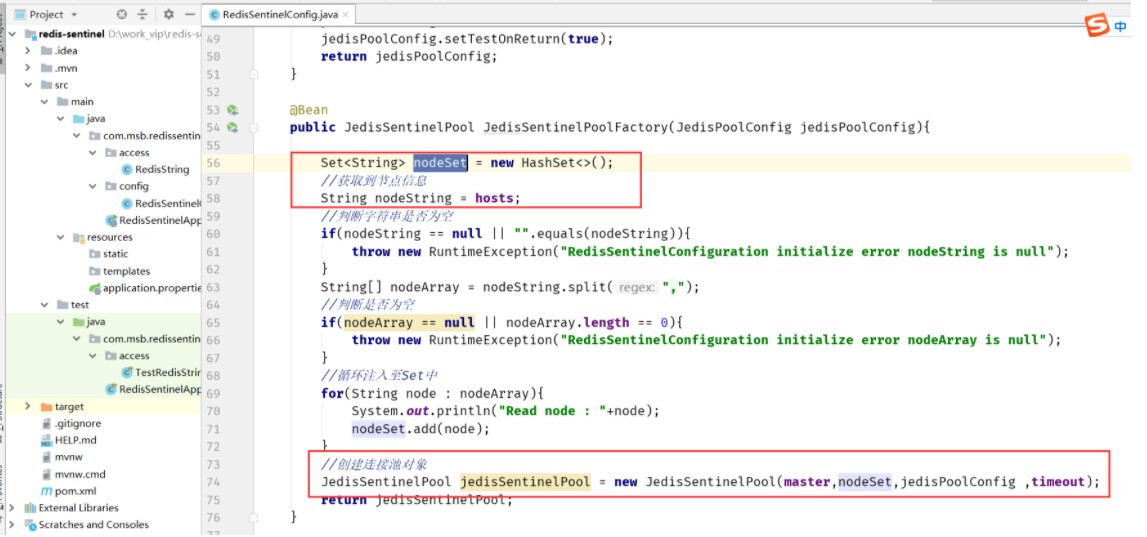Select TestRedisString test class
1147x537 pixels.
tap(168, 372)
